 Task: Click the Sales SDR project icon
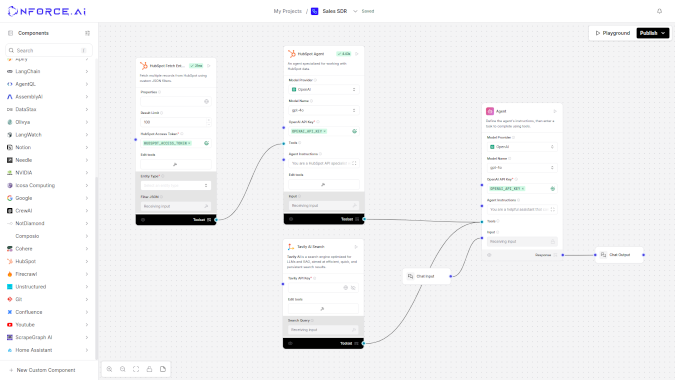314,11
